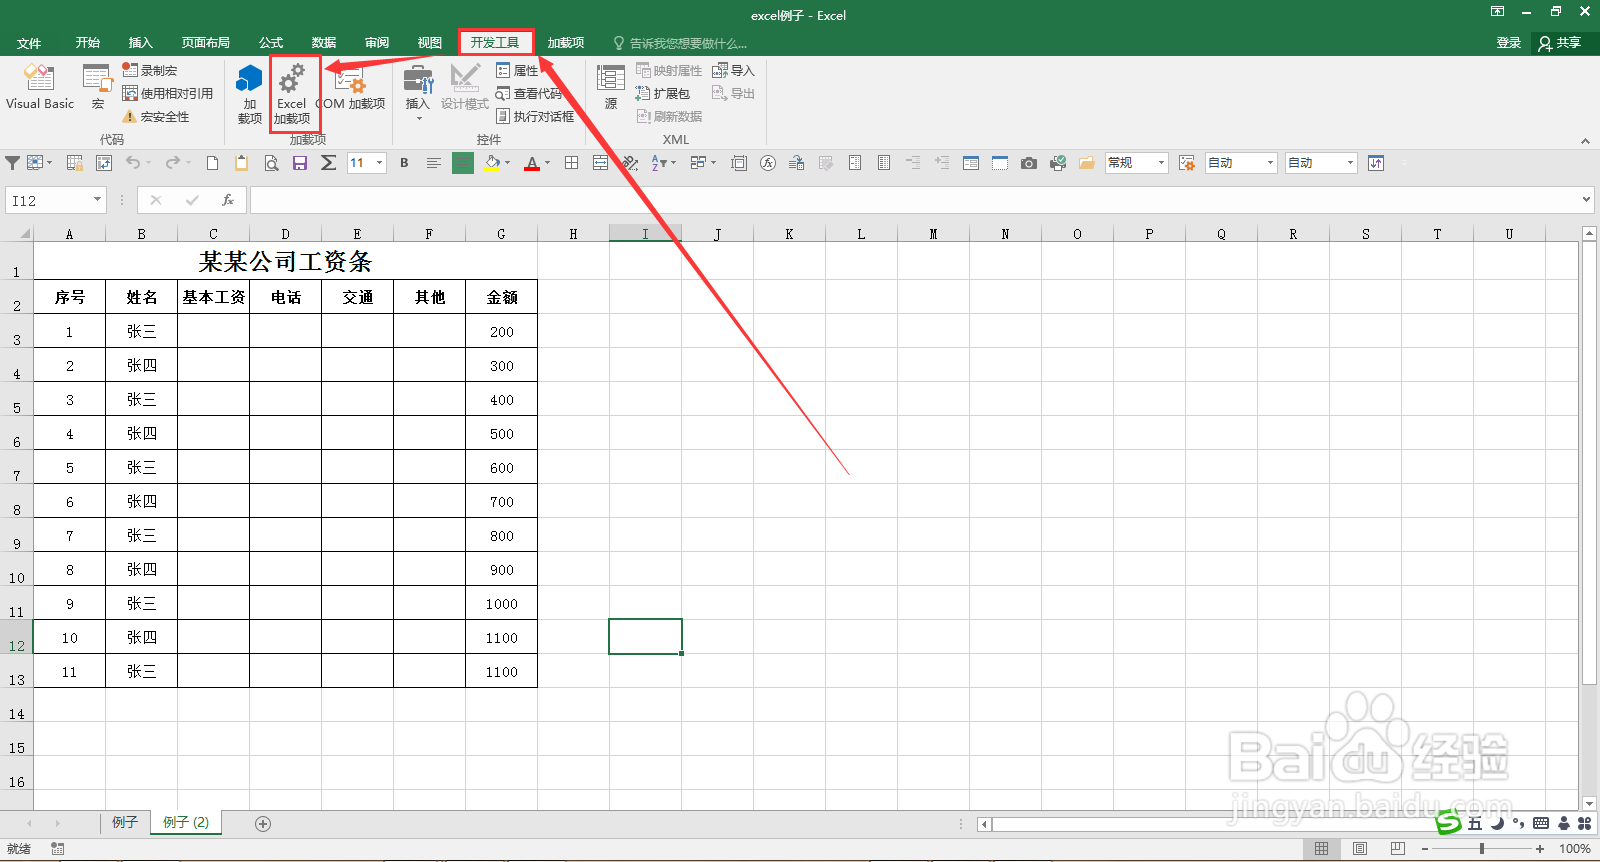The width and height of the screenshot is (1600, 862).
Task: Click the filter funnel icon in quick toolbar
Action: 13,163
